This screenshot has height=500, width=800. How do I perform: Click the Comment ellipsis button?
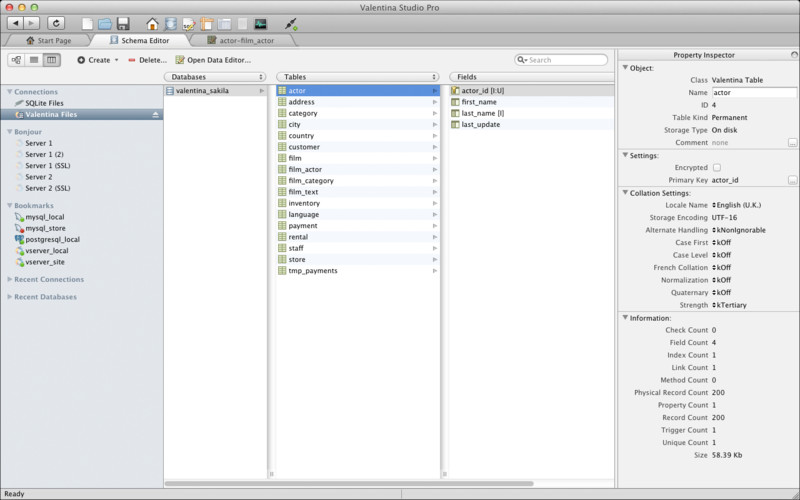[x=792, y=142]
